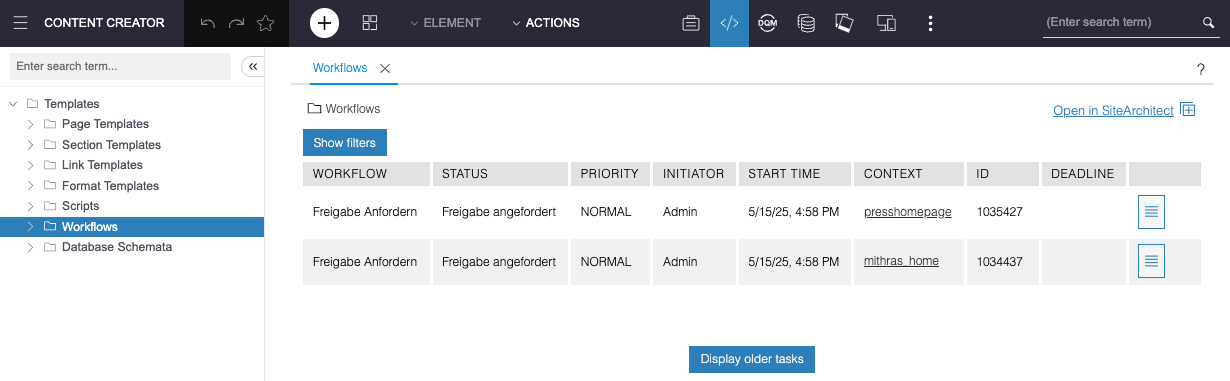The height and width of the screenshot is (381, 1230).
Task: Open the three-dot more options menu
Action: 931,23
